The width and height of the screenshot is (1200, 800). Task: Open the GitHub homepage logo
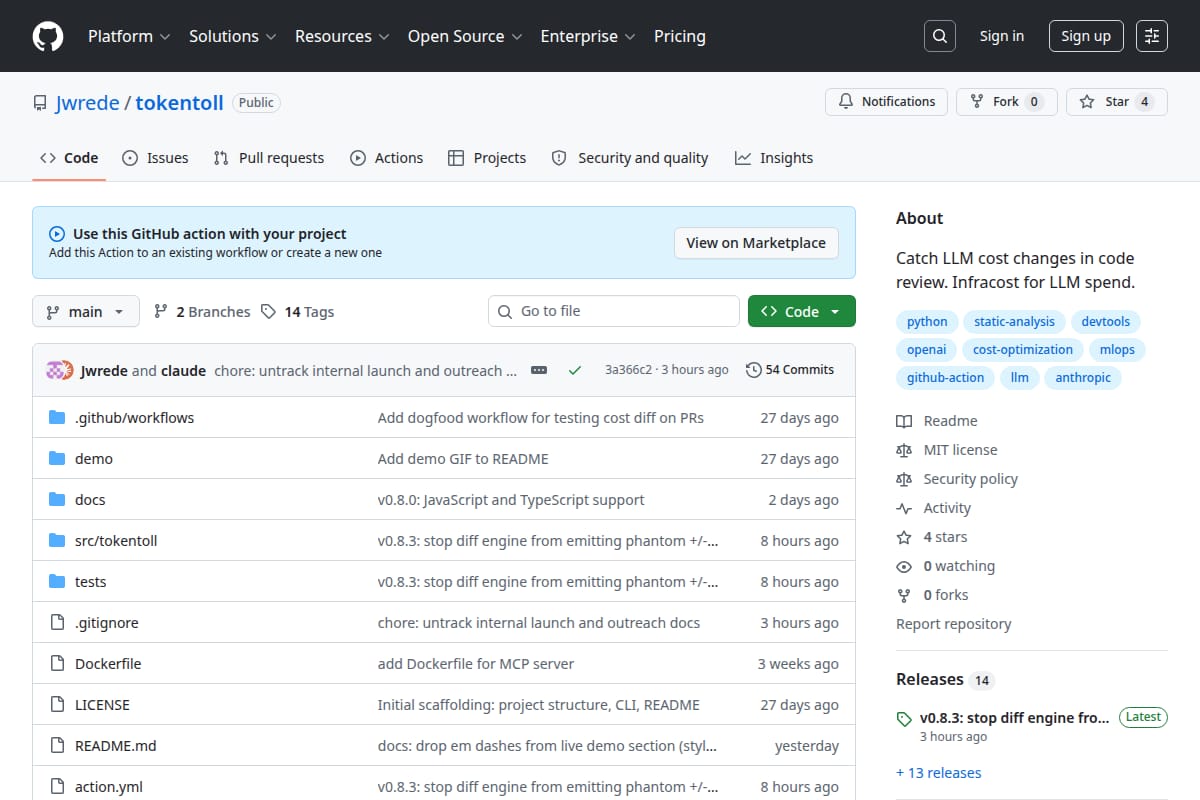(x=48, y=36)
